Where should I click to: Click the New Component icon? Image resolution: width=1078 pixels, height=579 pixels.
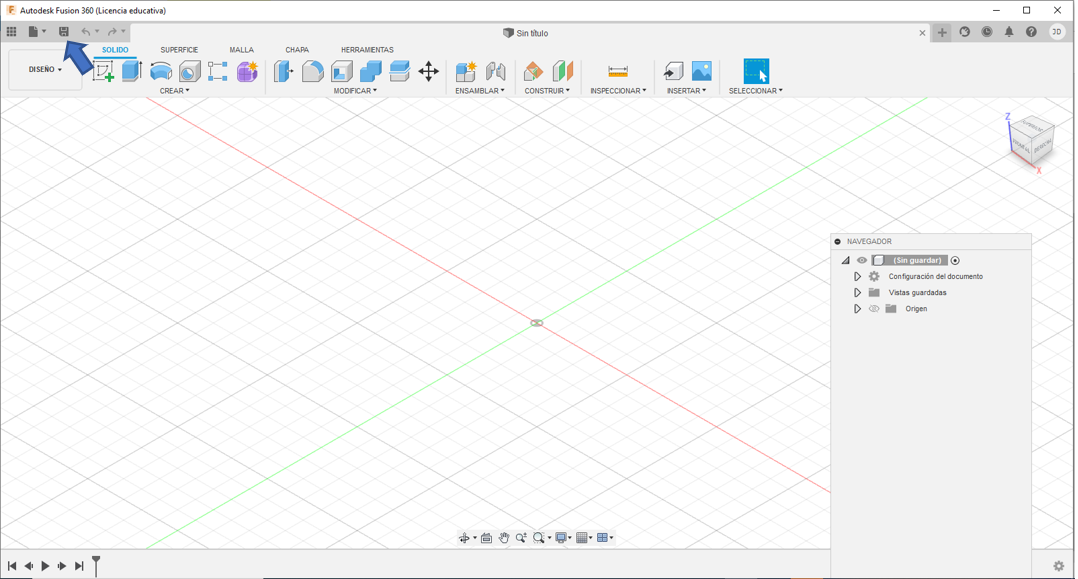click(x=465, y=71)
